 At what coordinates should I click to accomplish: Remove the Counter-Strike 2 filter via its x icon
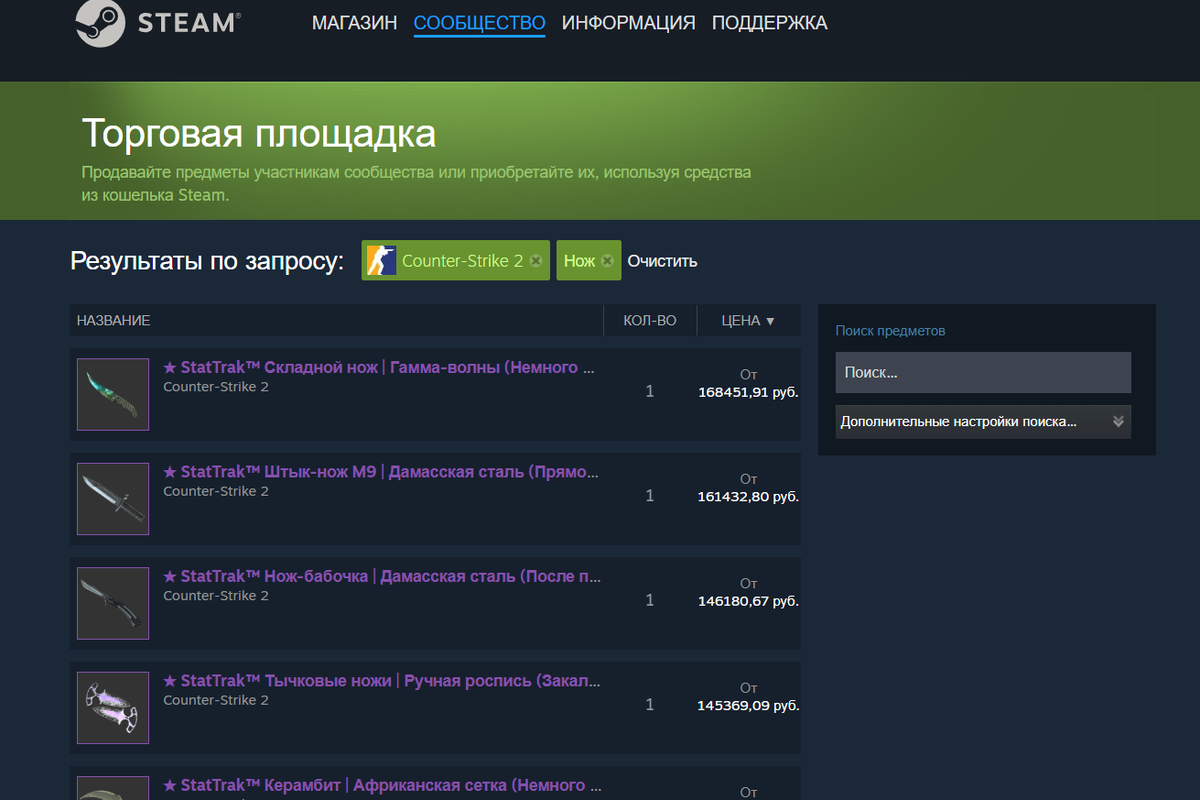click(536, 259)
